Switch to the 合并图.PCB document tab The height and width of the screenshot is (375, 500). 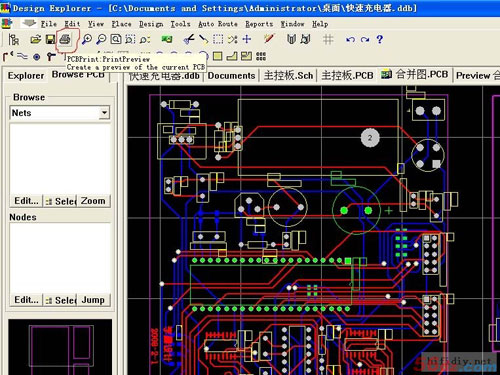415,74
